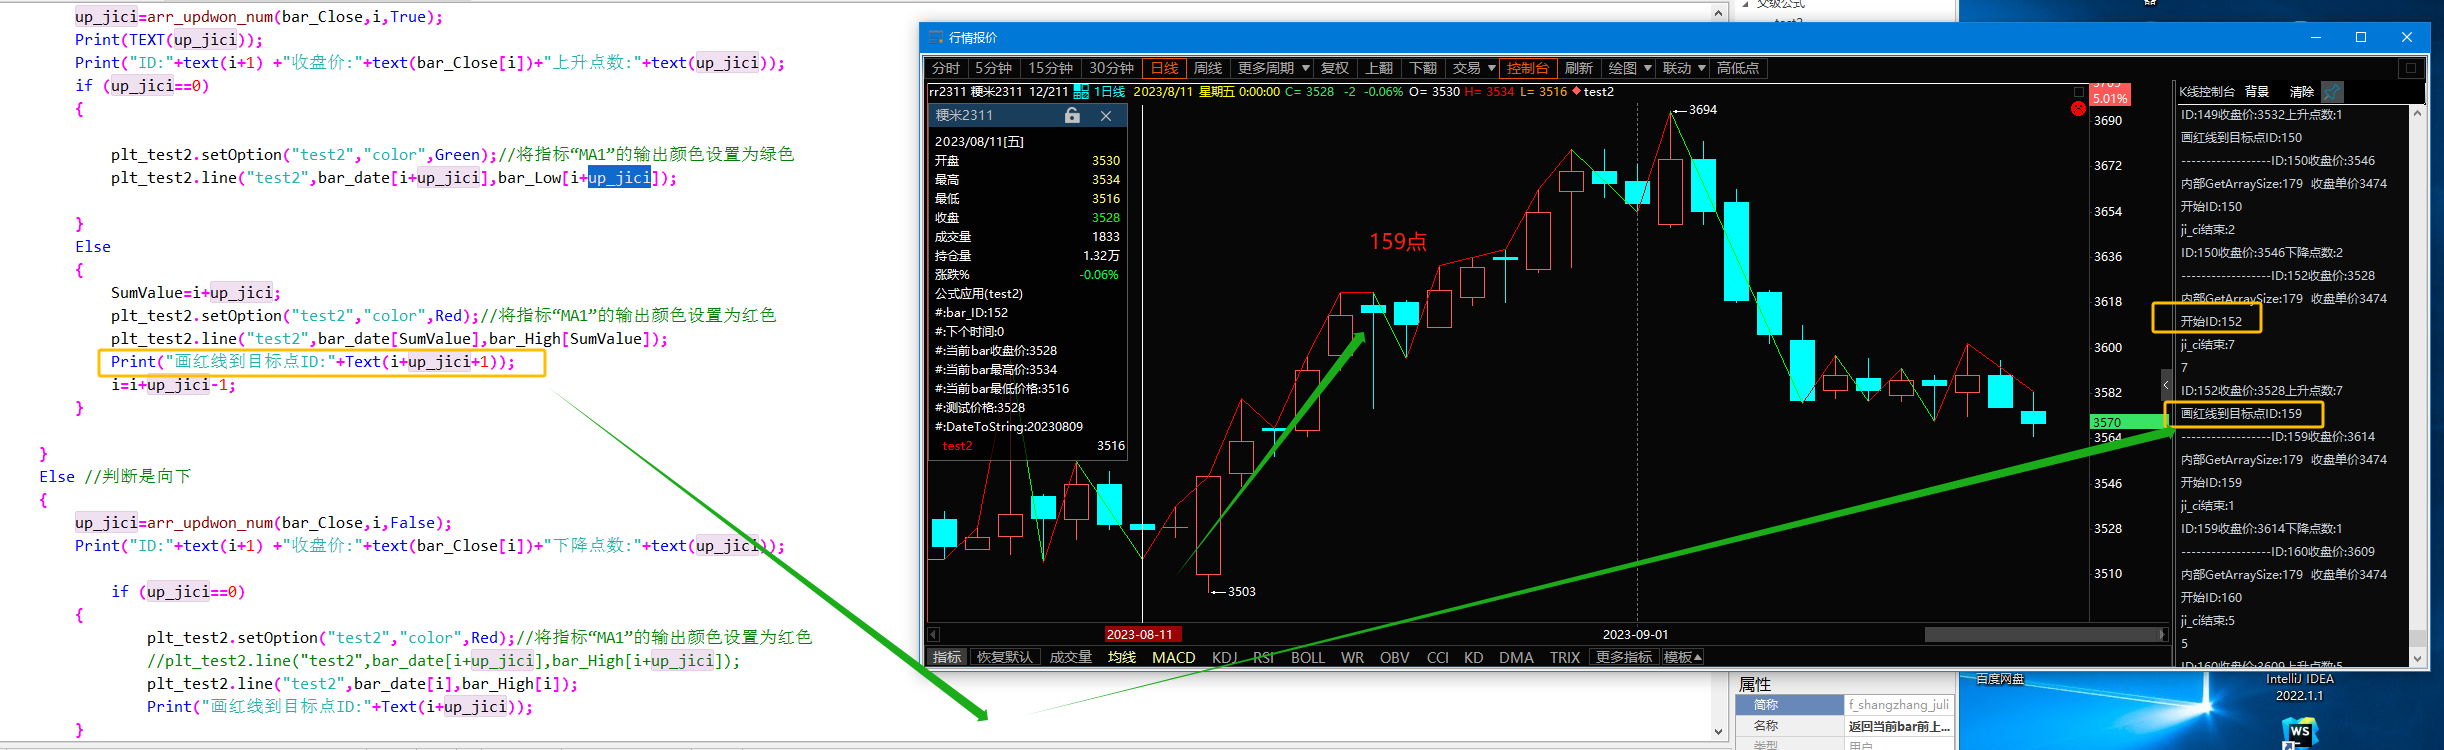The width and height of the screenshot is (2444, 750).
Task: Switch to 分时 chart period
Action: tap(946, 68)
